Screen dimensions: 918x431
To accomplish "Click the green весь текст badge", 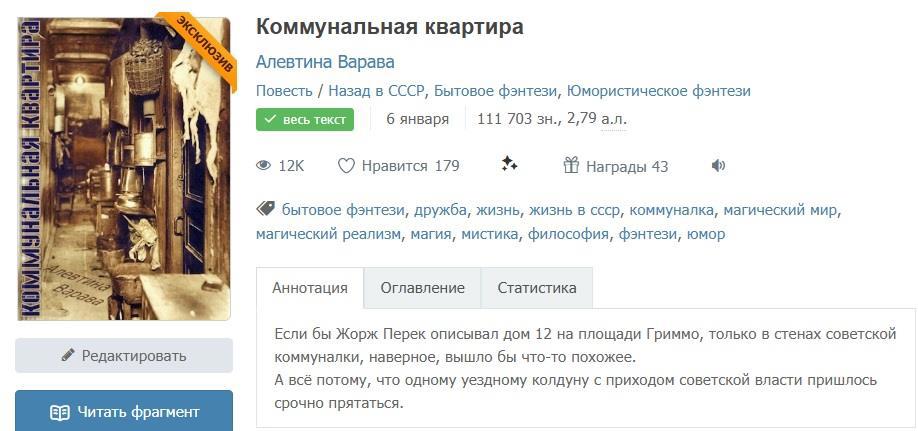I will pos(305,120).
